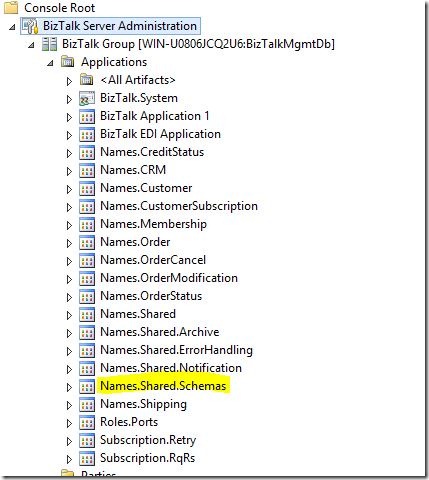The height and width of the screenshot is (480, 429).
Task: Expand the Names.CRM node
Action: point(69,171)
